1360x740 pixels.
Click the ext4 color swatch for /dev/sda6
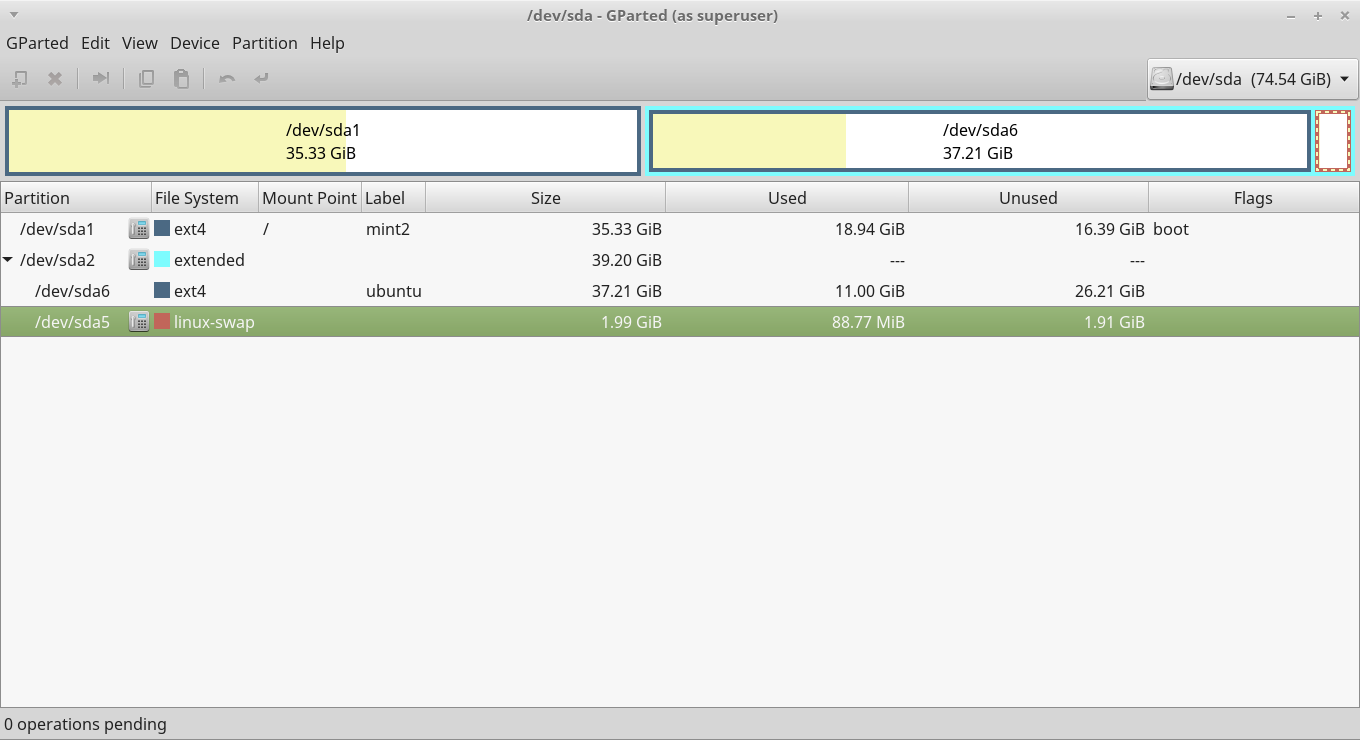(x=162, y=291)
